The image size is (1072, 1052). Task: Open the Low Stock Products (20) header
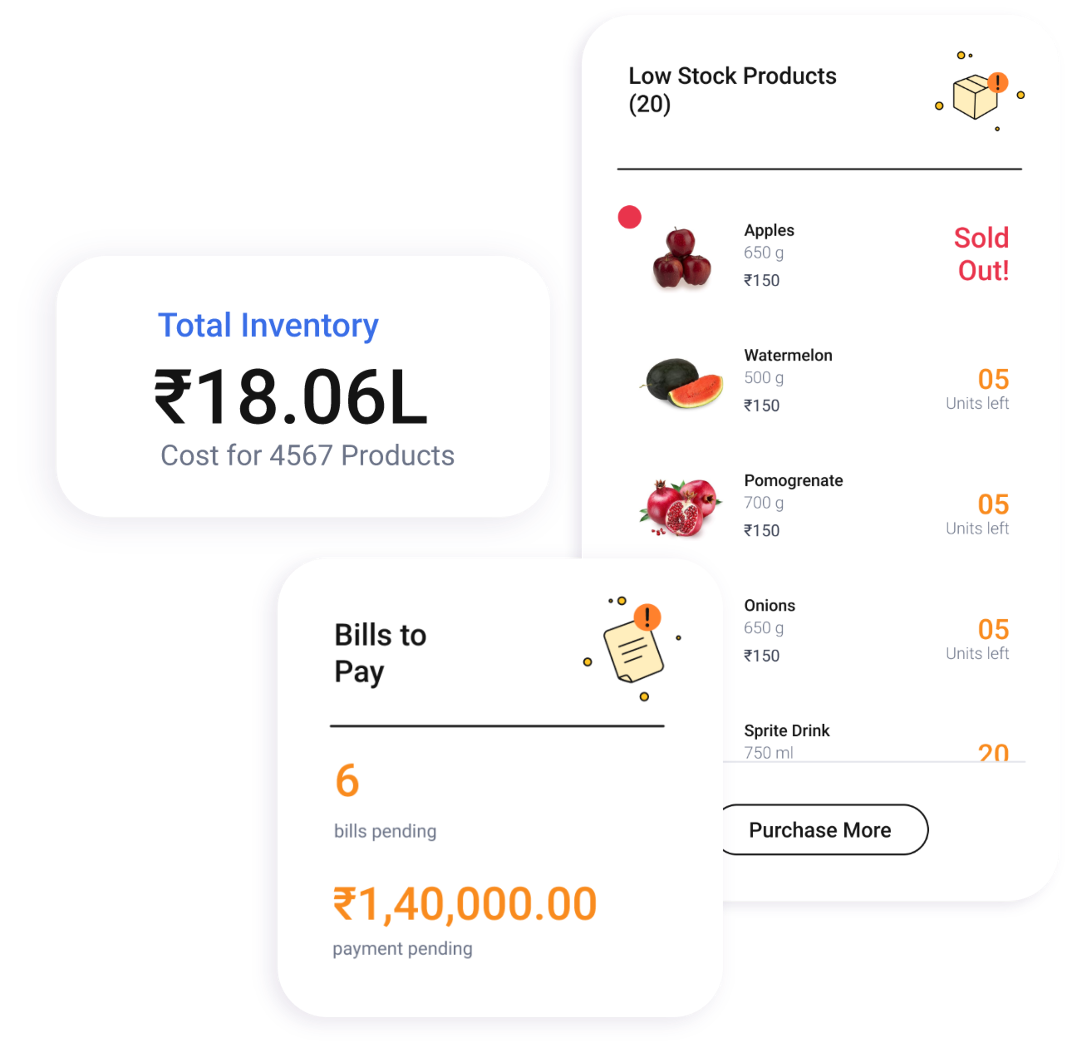pos(732,89)
